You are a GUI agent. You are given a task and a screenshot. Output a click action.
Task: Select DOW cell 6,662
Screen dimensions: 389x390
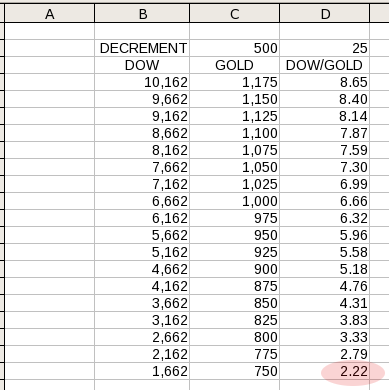(142, 201)
